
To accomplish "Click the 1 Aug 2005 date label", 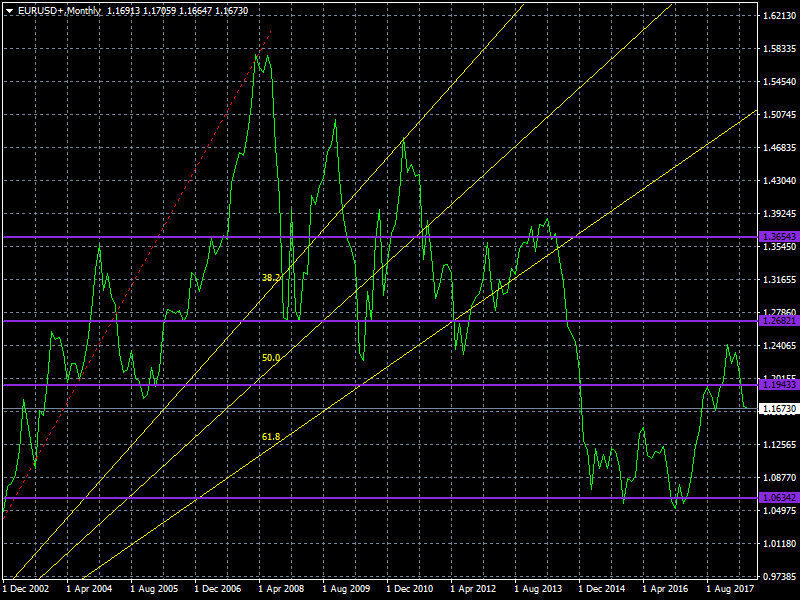I will click(154, 589).
